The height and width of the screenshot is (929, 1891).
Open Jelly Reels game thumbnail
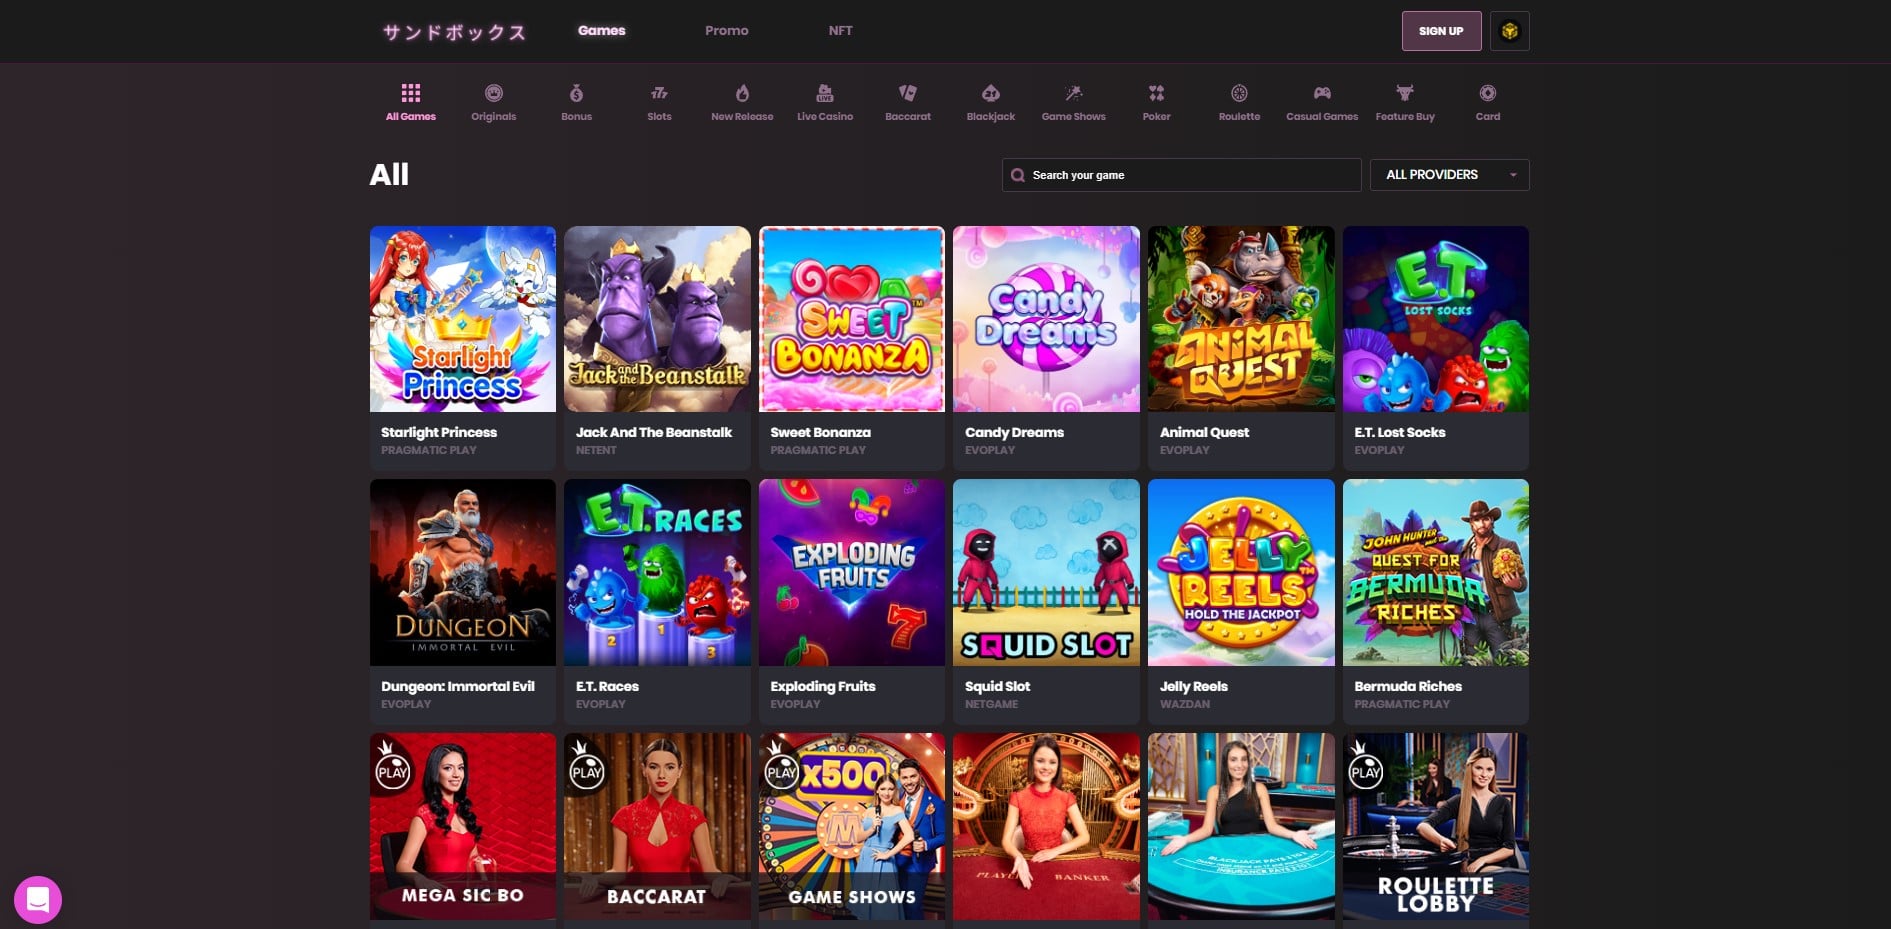(1241, 572)
